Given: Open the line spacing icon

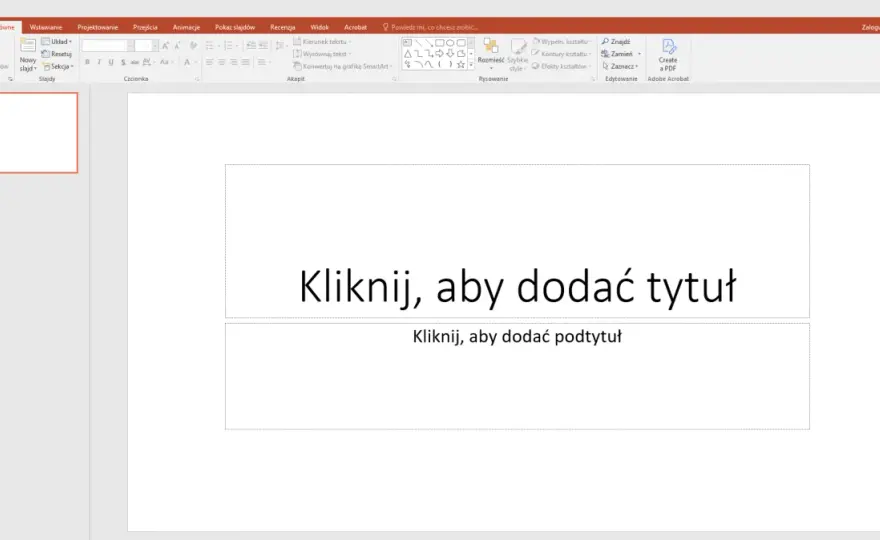Looking at the screenshot, I should pyautogui.click(x=280, y=45).
